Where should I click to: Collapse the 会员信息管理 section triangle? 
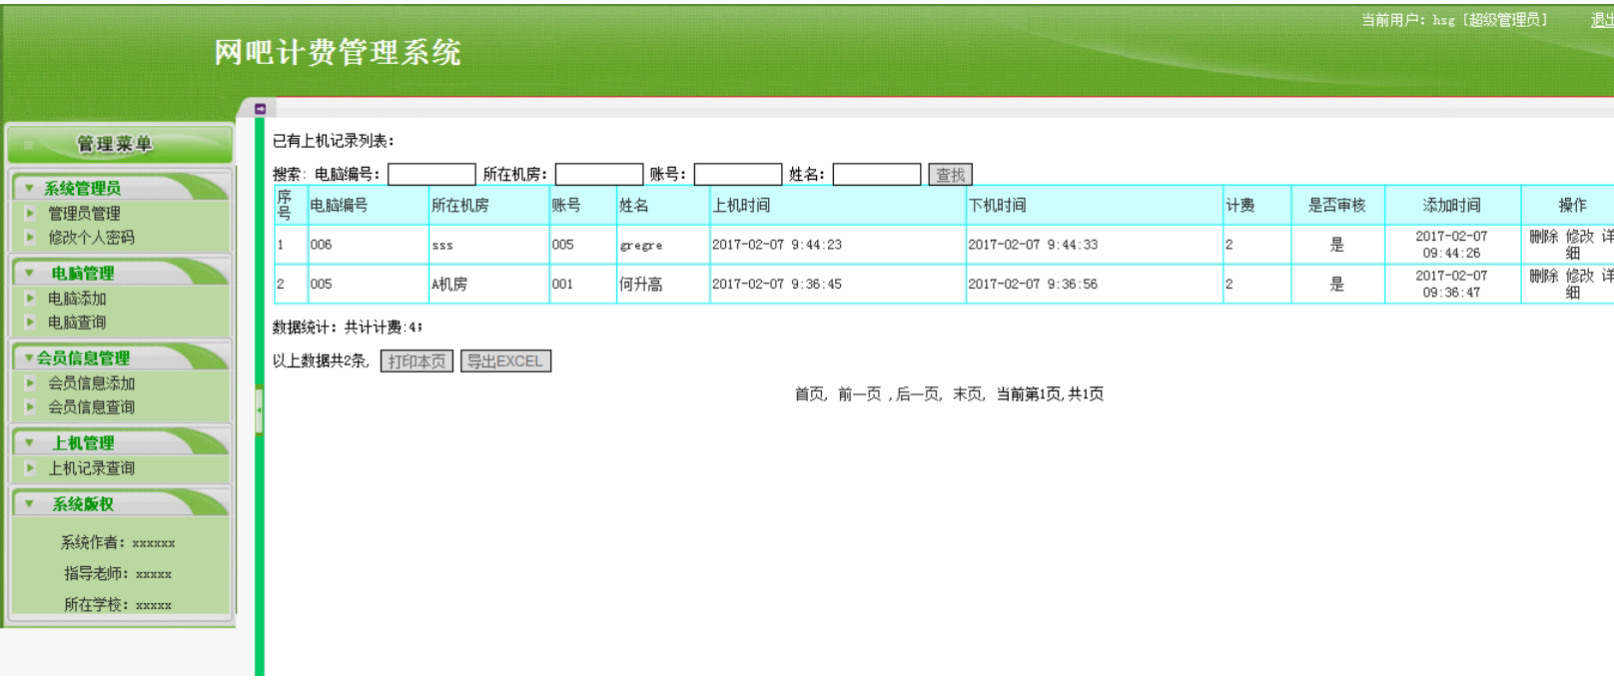tap(30, 358)
